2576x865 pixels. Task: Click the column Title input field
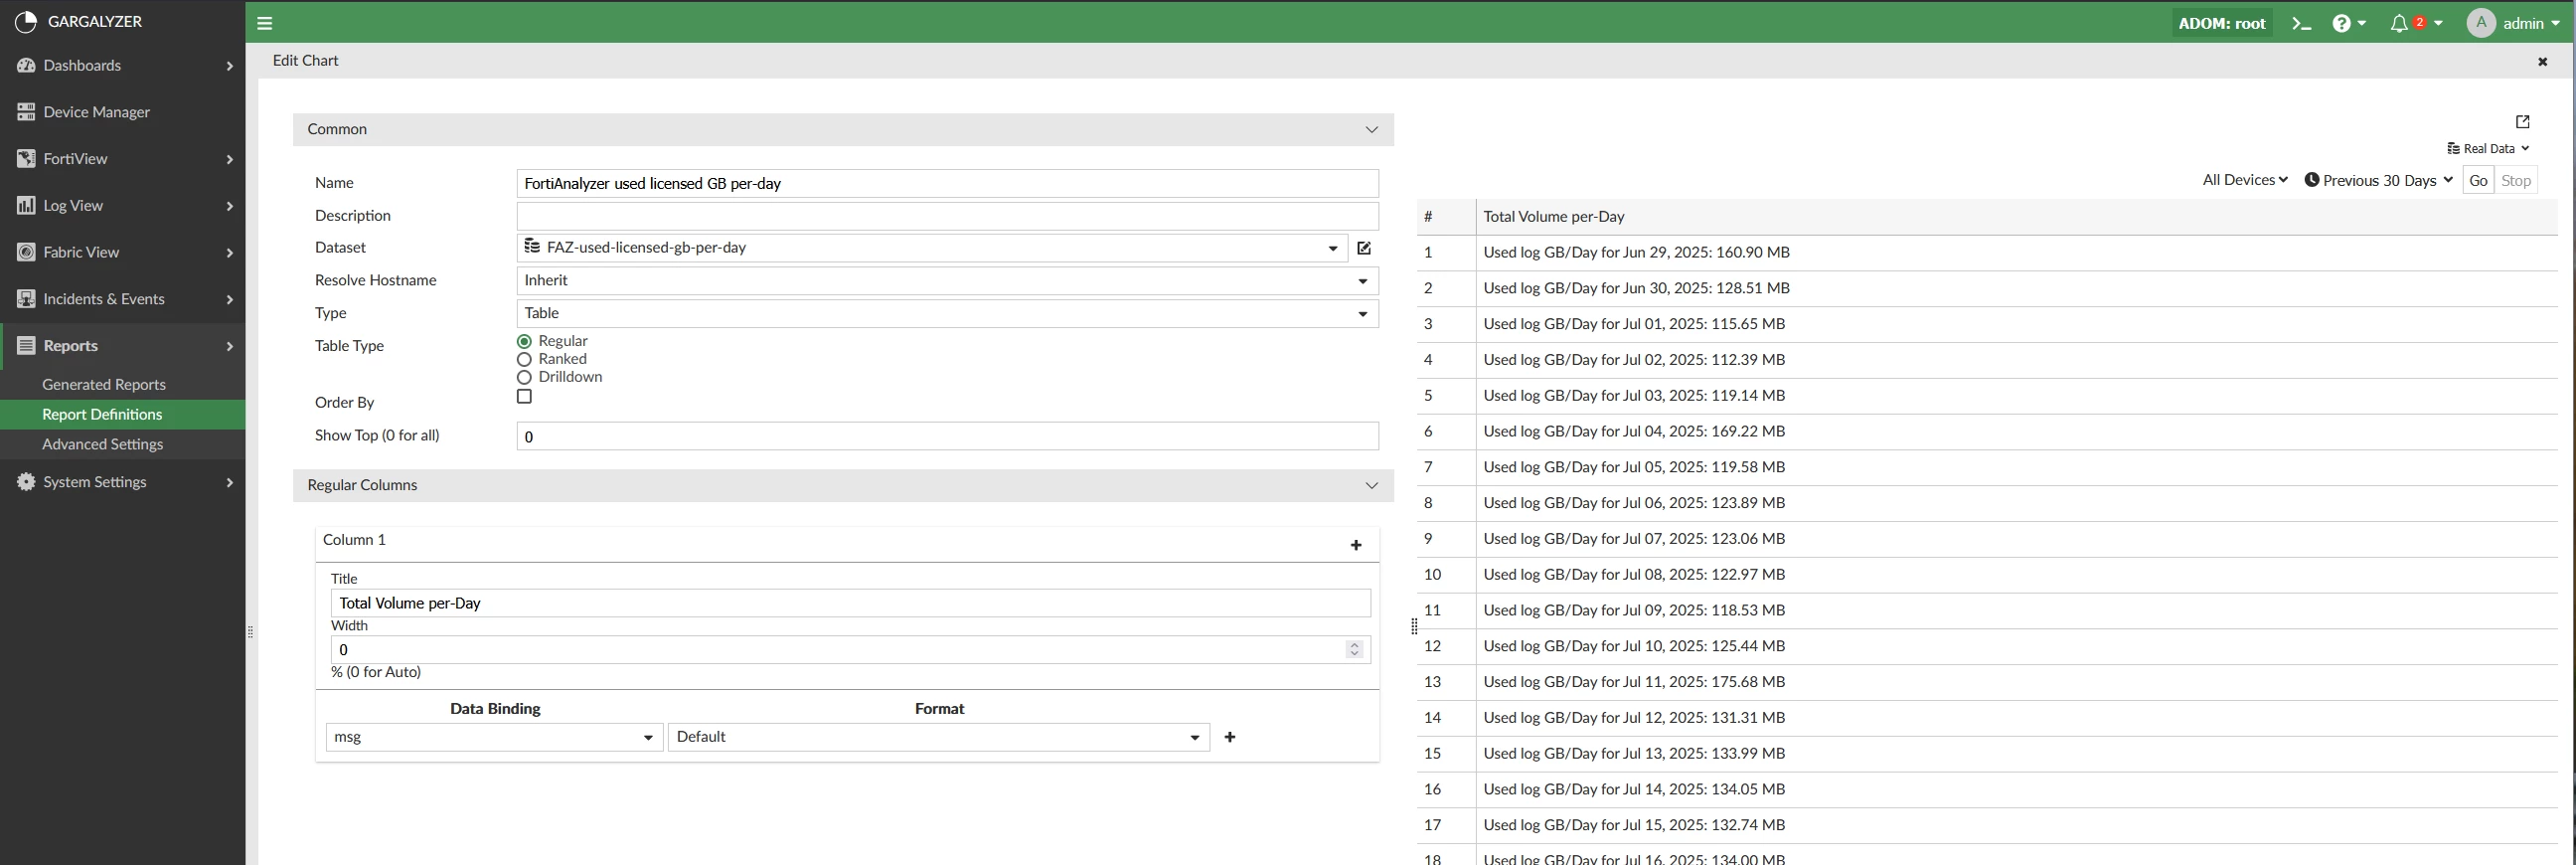coord(850,603)
